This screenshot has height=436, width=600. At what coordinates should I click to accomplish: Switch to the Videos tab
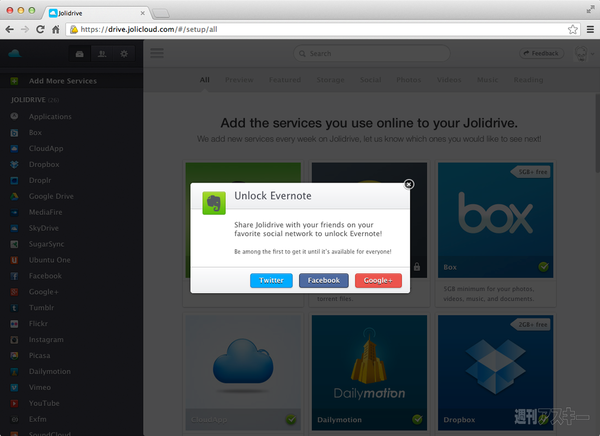449,80
